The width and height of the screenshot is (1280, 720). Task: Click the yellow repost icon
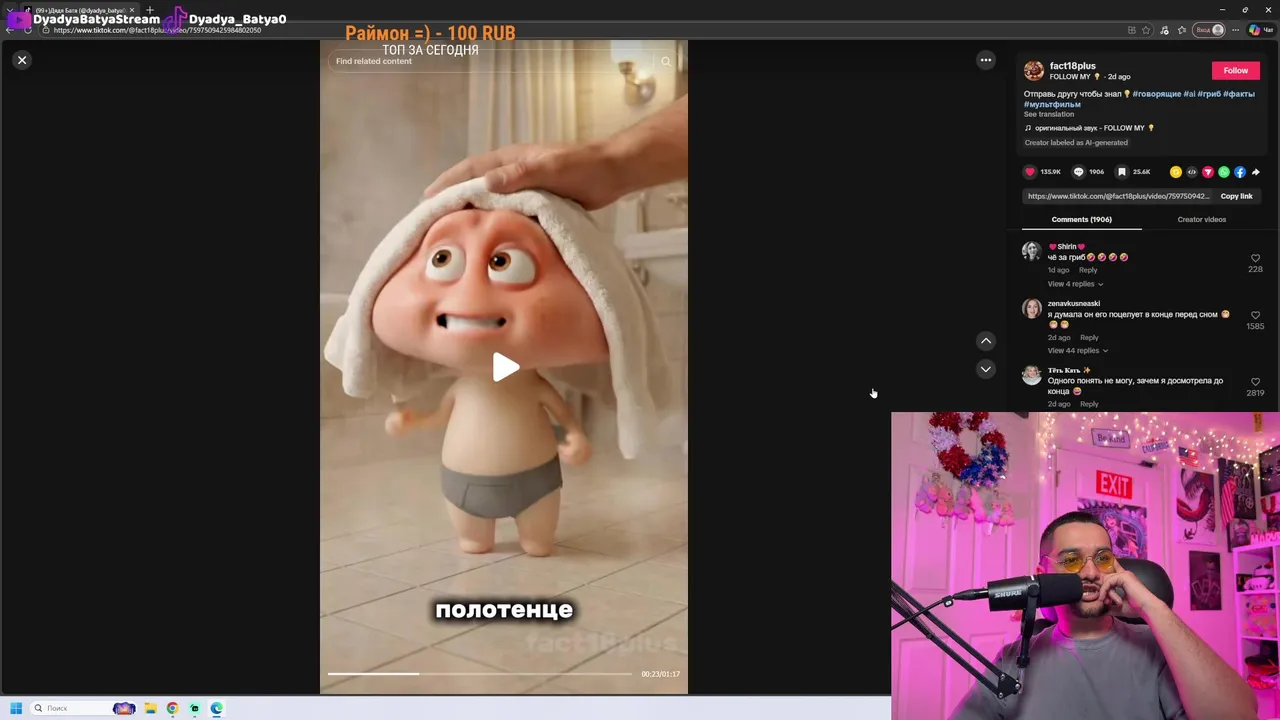[x=1176, y=172]
